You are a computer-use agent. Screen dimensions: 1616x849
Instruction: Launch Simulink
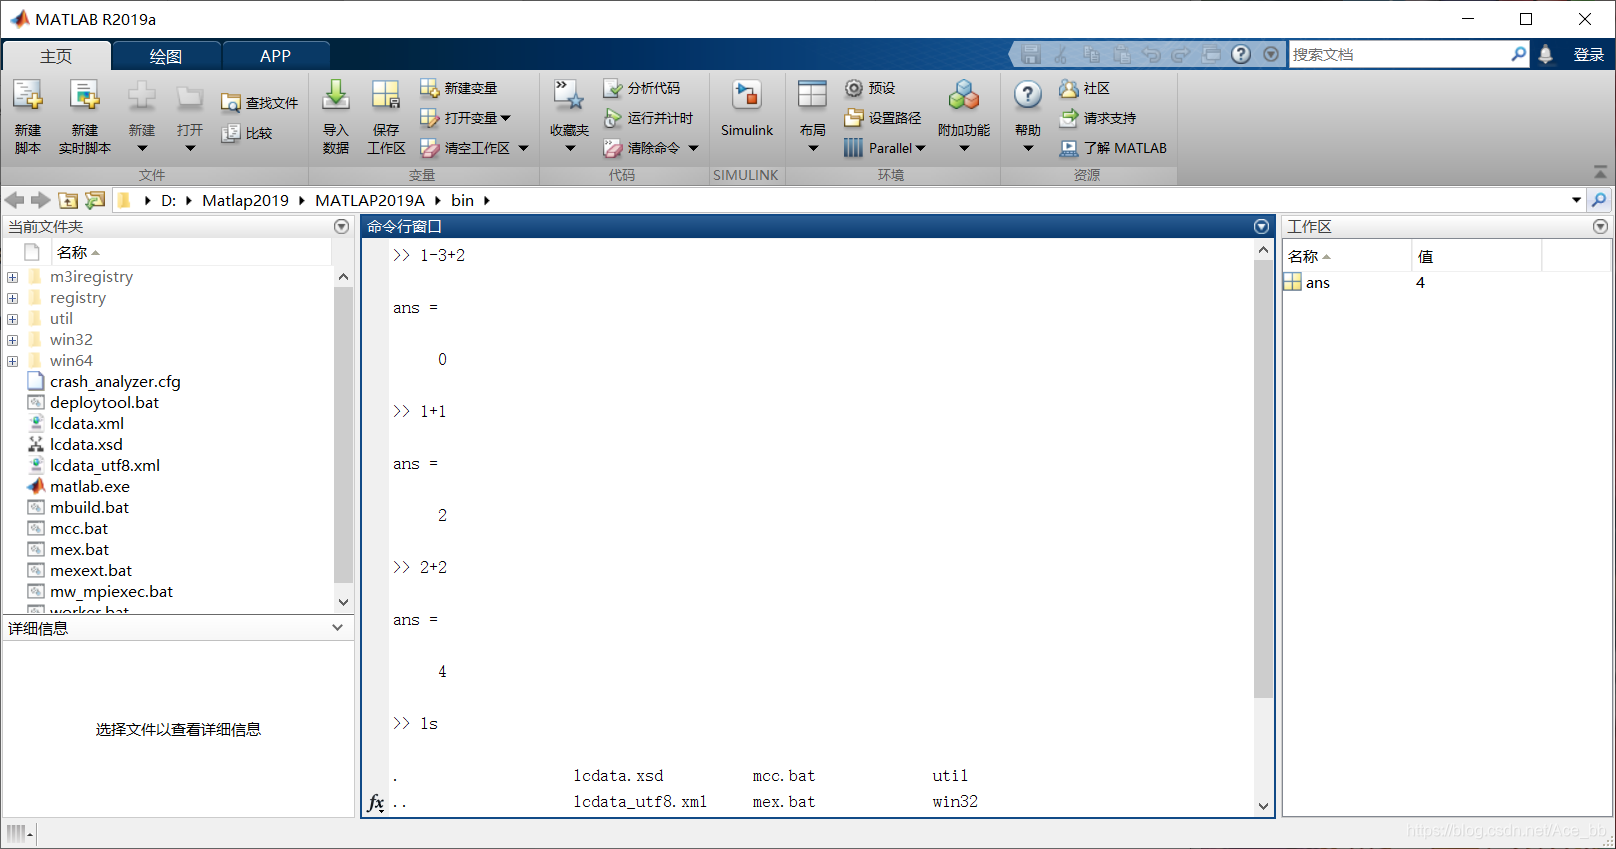(x=747, y=108)
